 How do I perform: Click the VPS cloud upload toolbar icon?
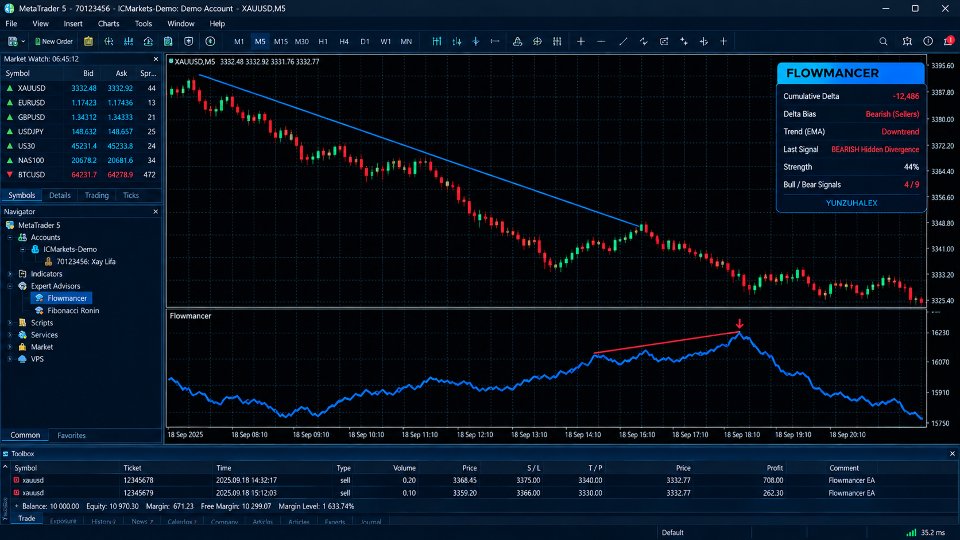click(148, 42)
